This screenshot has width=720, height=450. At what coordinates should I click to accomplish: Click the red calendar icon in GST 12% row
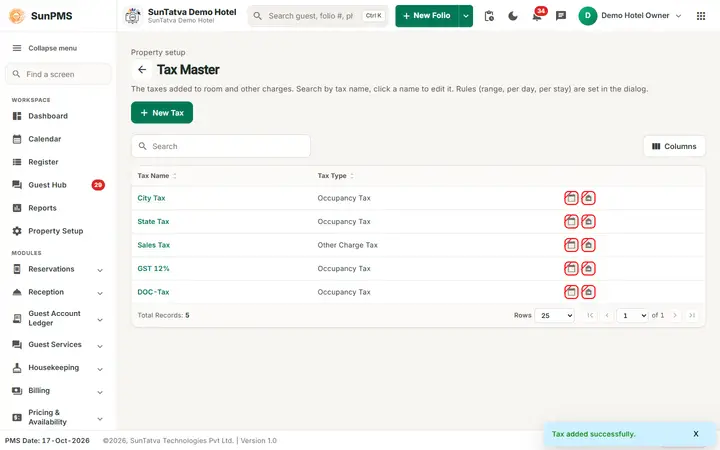tap(571, 269)
